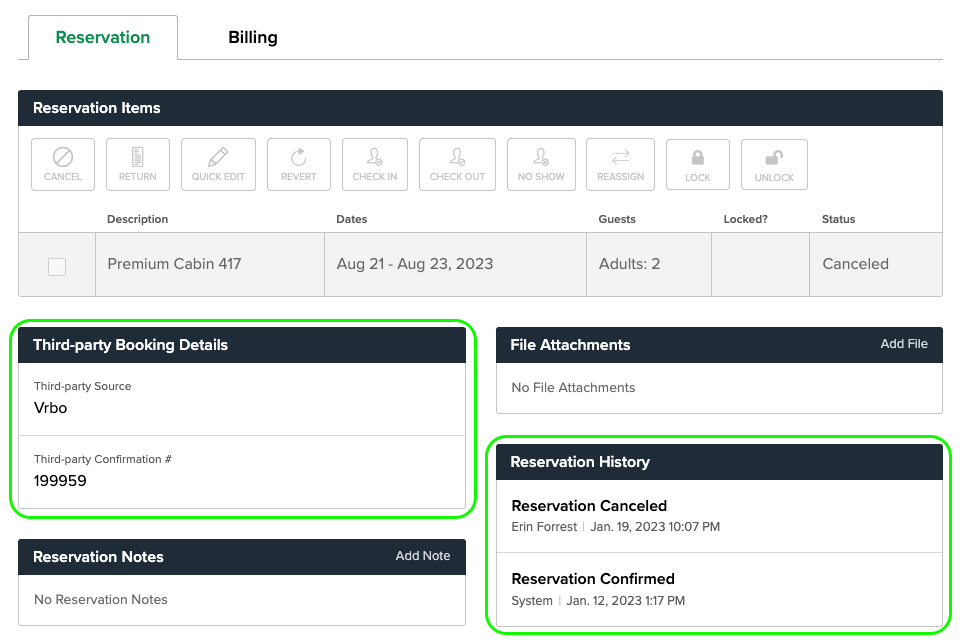Viewport: 968px width, 640px height.
Task: Open Quick Edit for the reservation item
Action: point(218,163)
